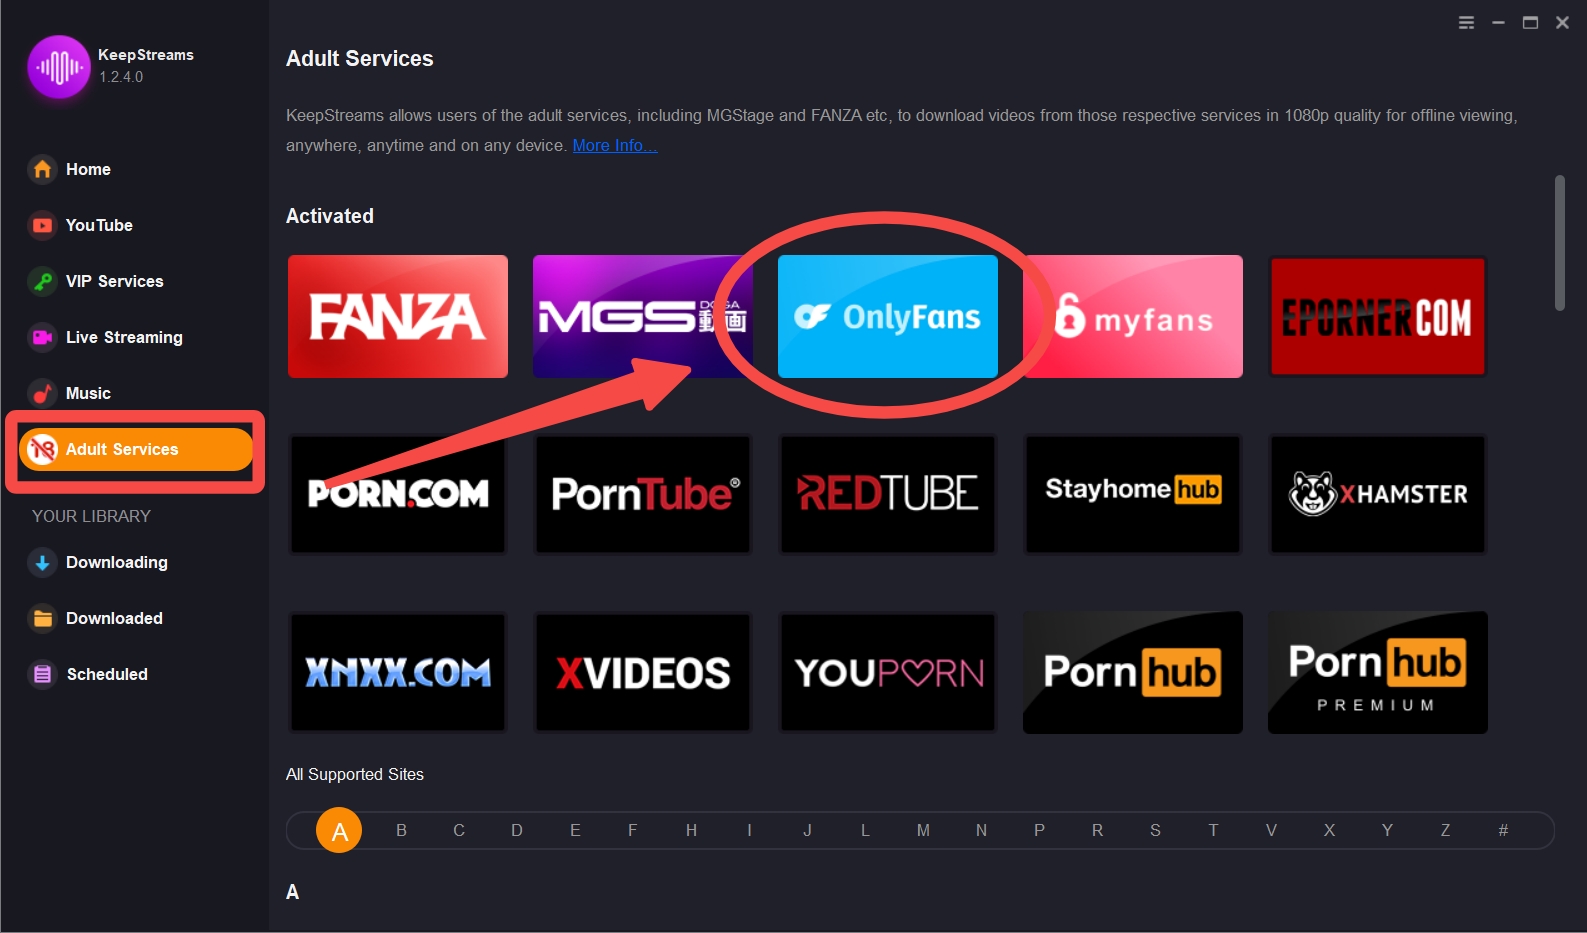Jump to letter I sites

(x=749, y=830)
